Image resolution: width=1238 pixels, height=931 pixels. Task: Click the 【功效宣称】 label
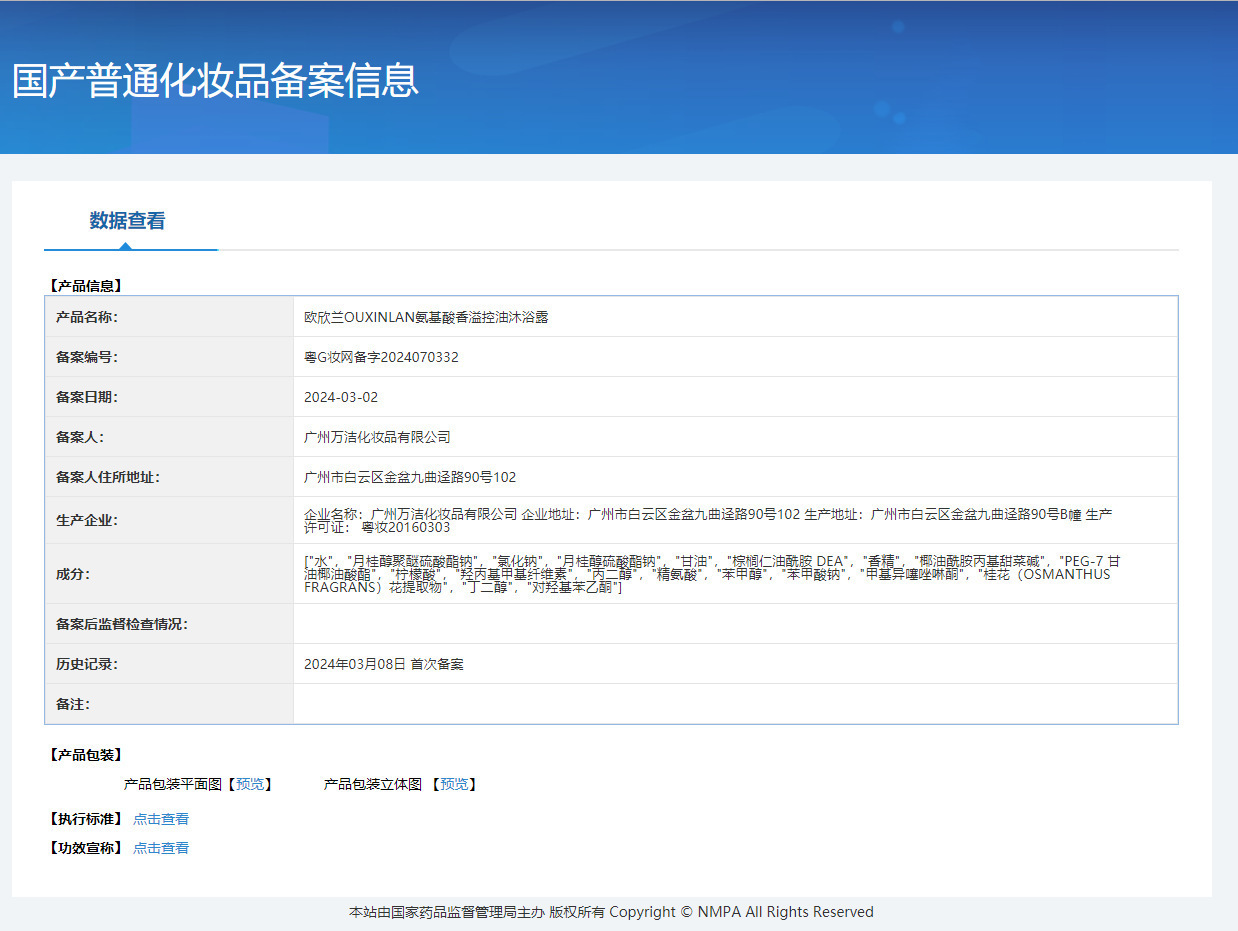point(84,848)
